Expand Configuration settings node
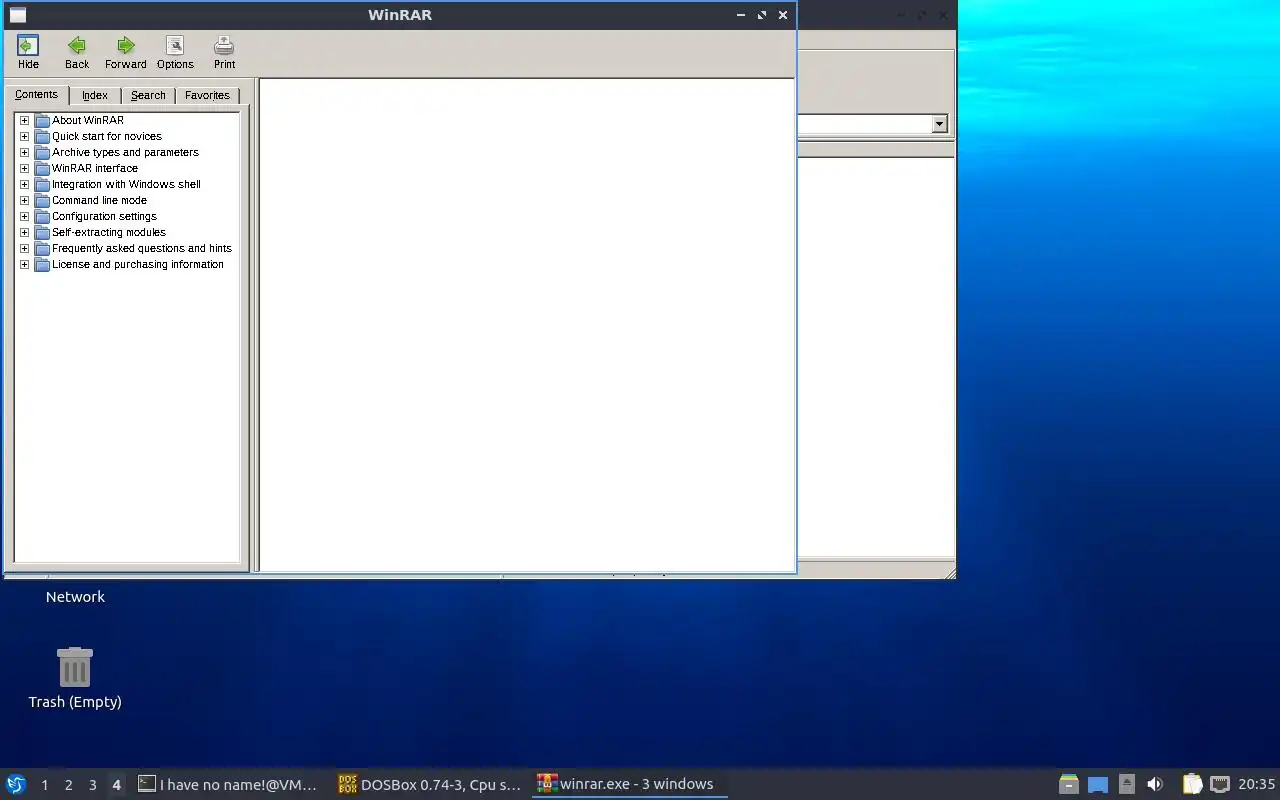Screen dimensions: 1280x800 click(25, 216)
